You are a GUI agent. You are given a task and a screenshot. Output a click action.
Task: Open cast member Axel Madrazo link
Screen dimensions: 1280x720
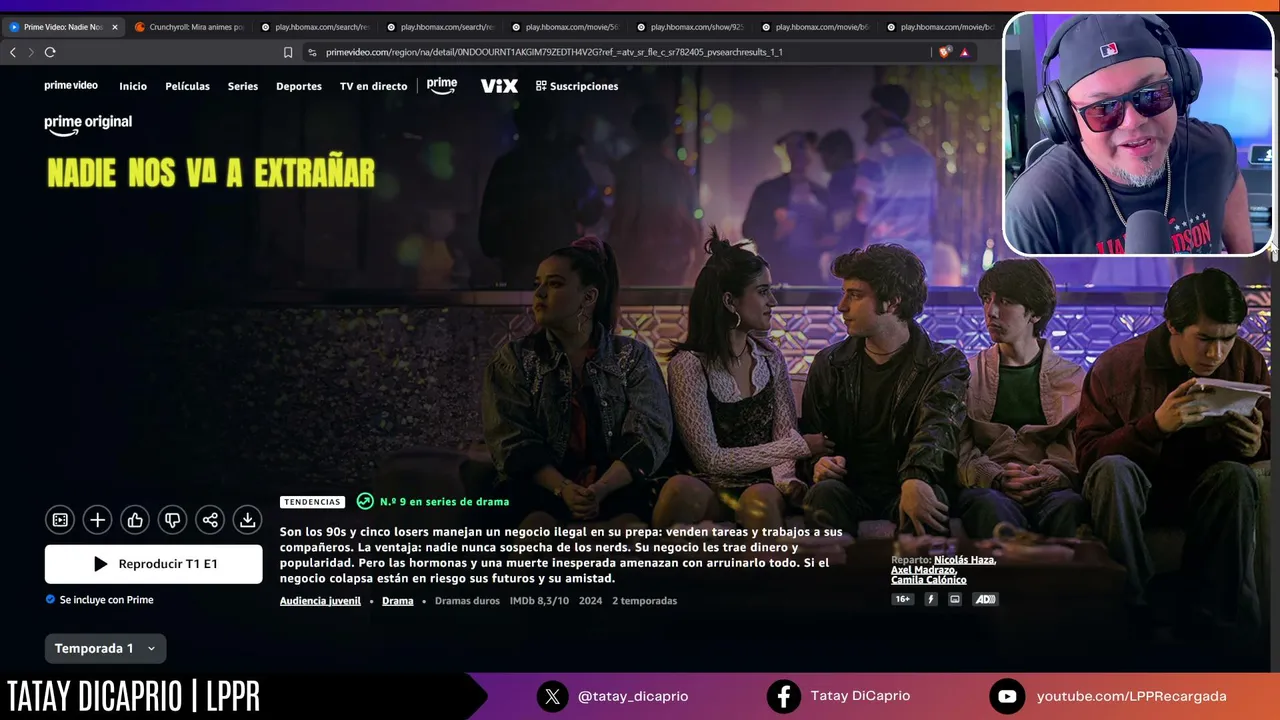pos(924,570)
